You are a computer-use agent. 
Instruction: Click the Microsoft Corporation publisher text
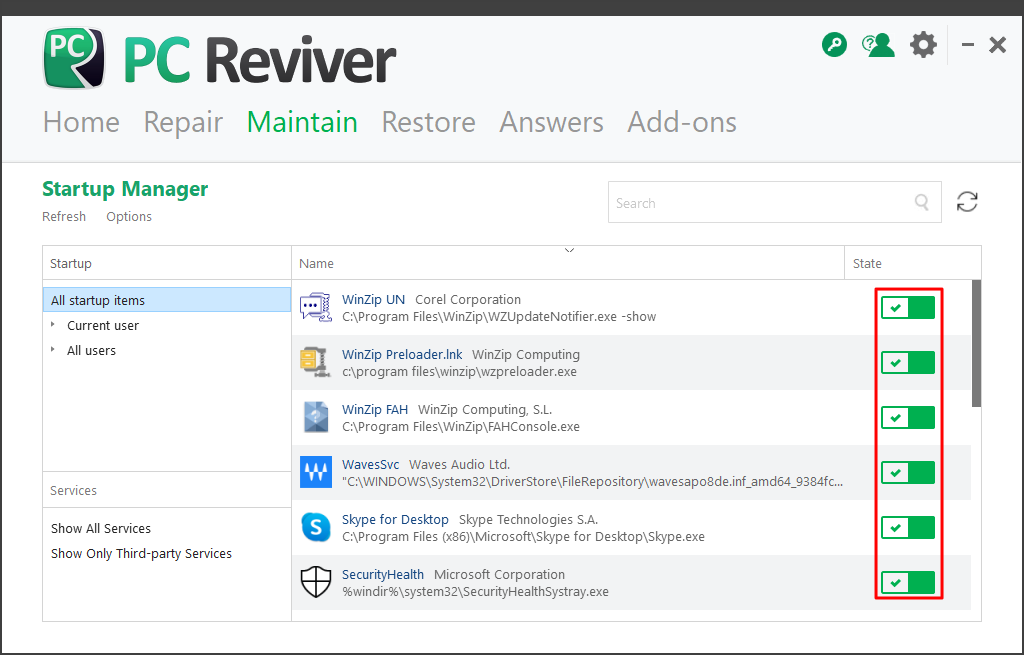click(500, 574)
